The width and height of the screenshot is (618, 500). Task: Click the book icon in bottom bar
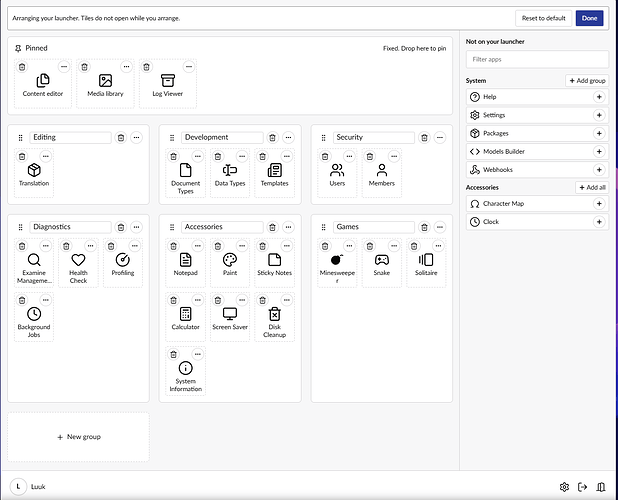601,487
